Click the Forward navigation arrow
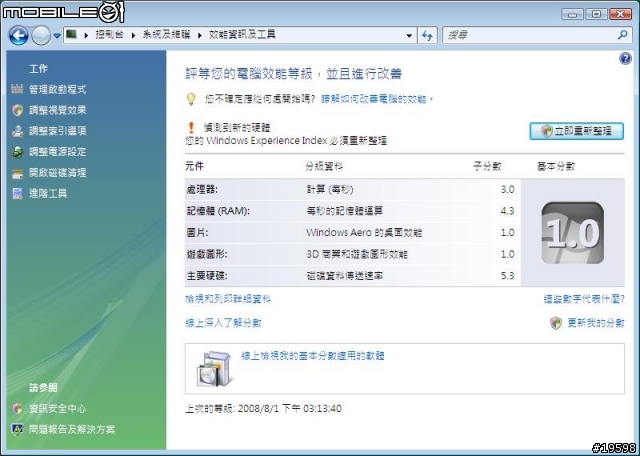640x456 pixels. point(41,36)
